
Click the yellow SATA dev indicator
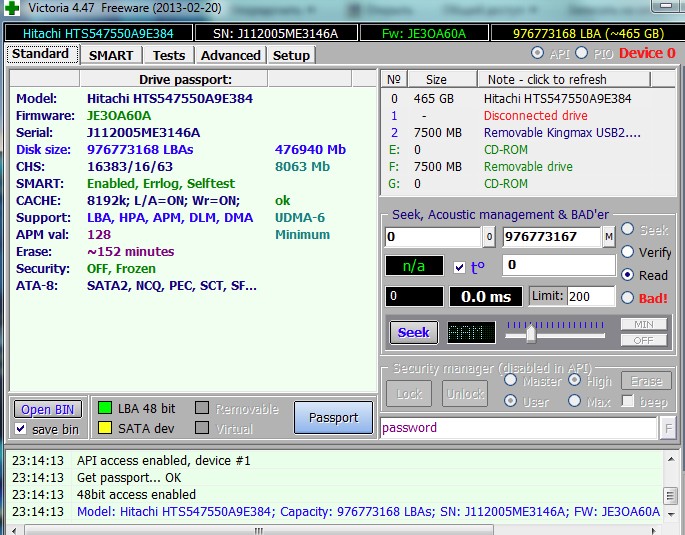(x=104, y=428)
